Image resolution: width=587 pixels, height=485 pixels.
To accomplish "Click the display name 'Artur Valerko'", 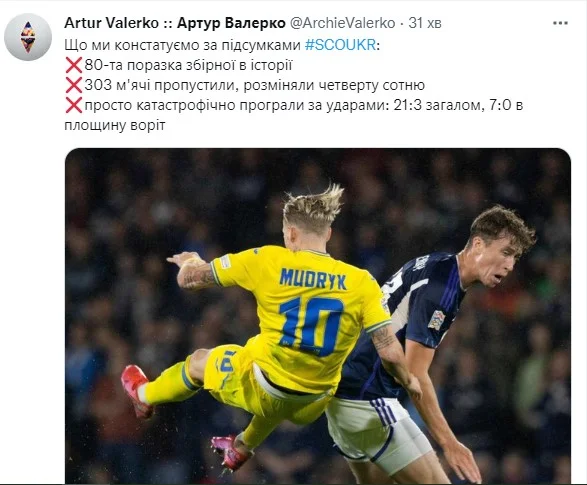I will click(x=112, y=23).
